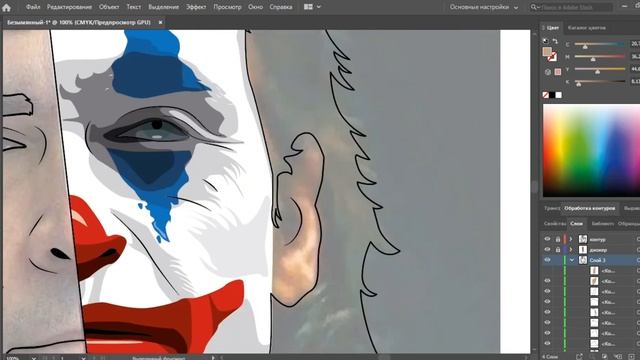Select the stroke swatch with red slash
640x360 pixels.
pyautogui.click(x=553, y=57)
